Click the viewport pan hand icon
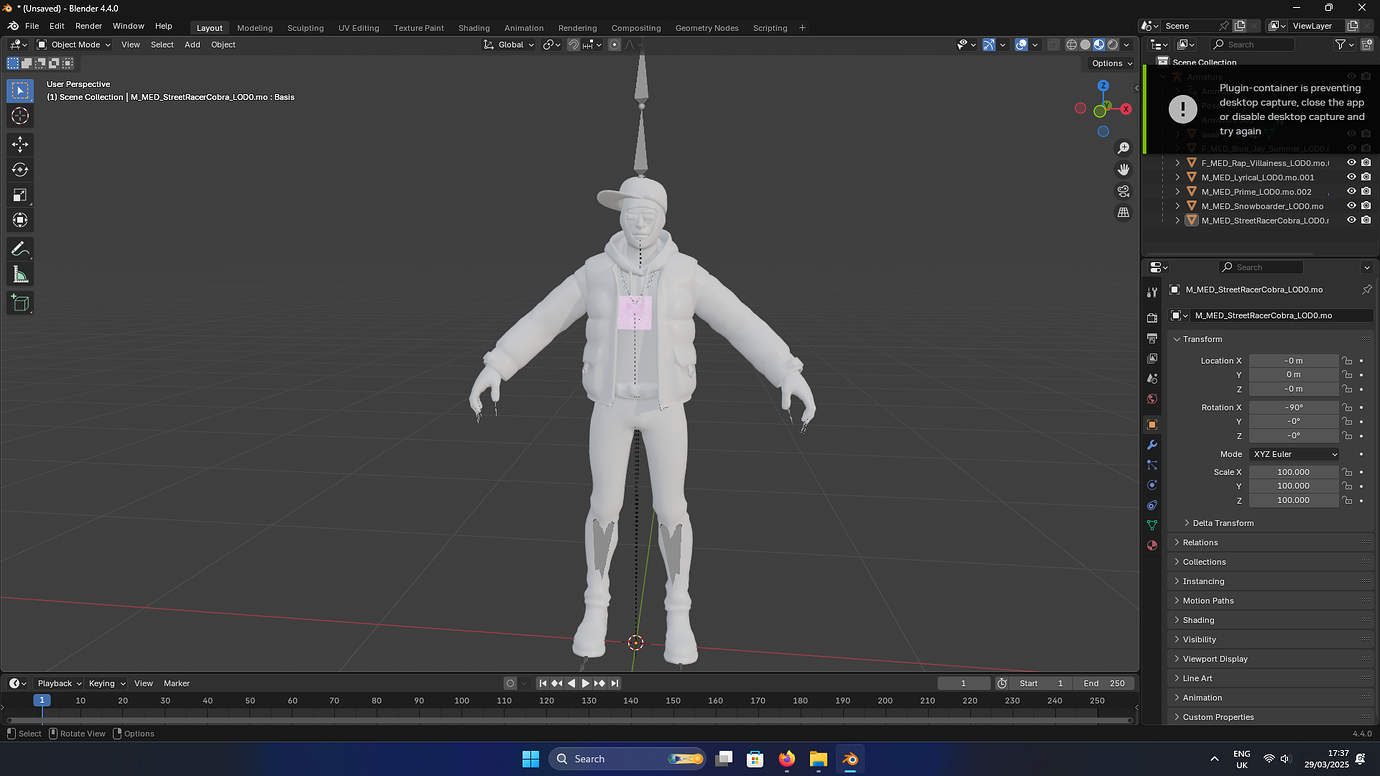The width and height of the screenshot is (1380, 776). [1123, 169]
